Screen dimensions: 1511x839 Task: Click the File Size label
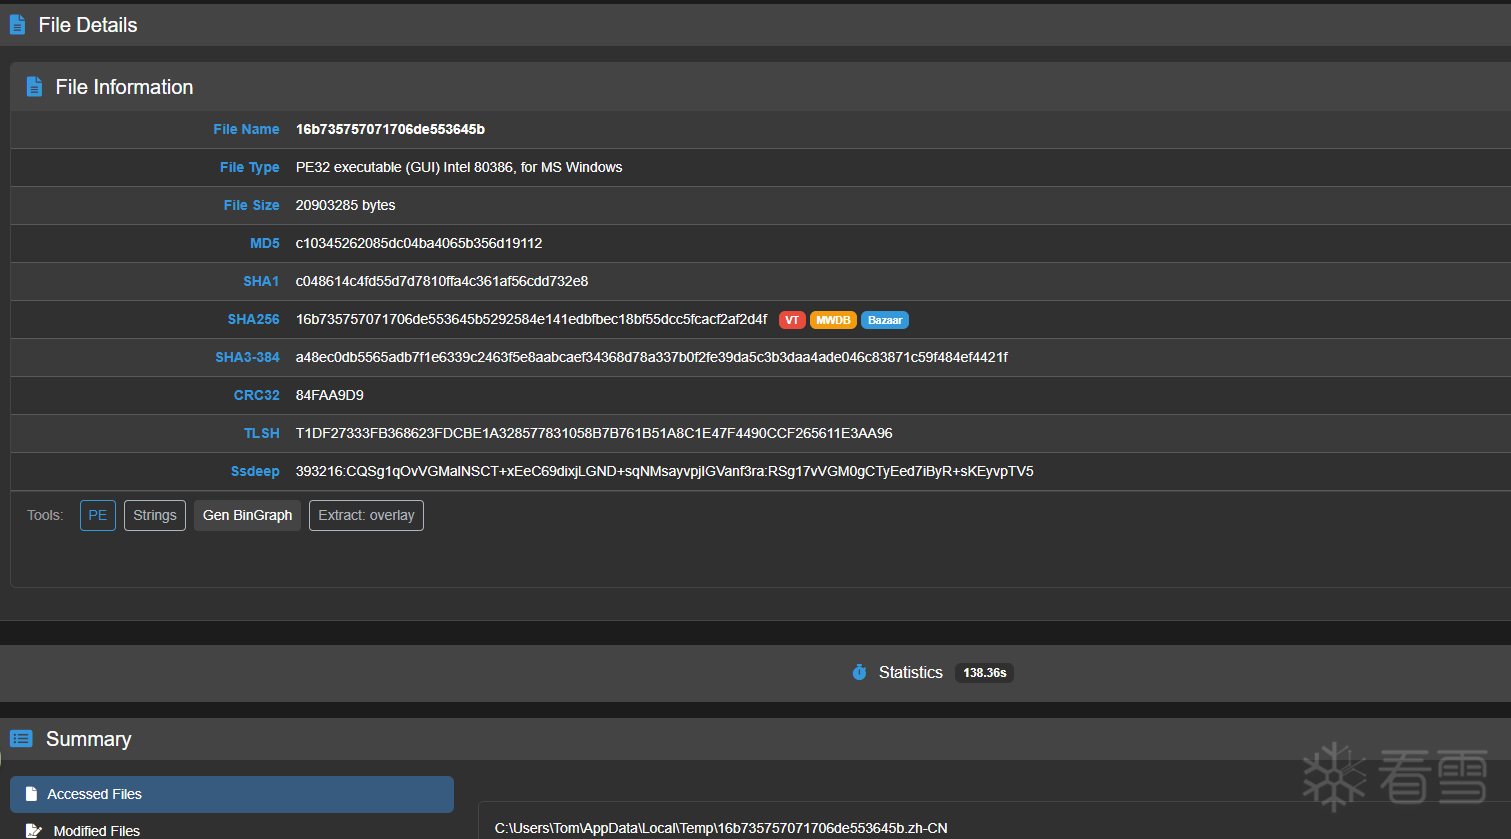coord(252,205)
